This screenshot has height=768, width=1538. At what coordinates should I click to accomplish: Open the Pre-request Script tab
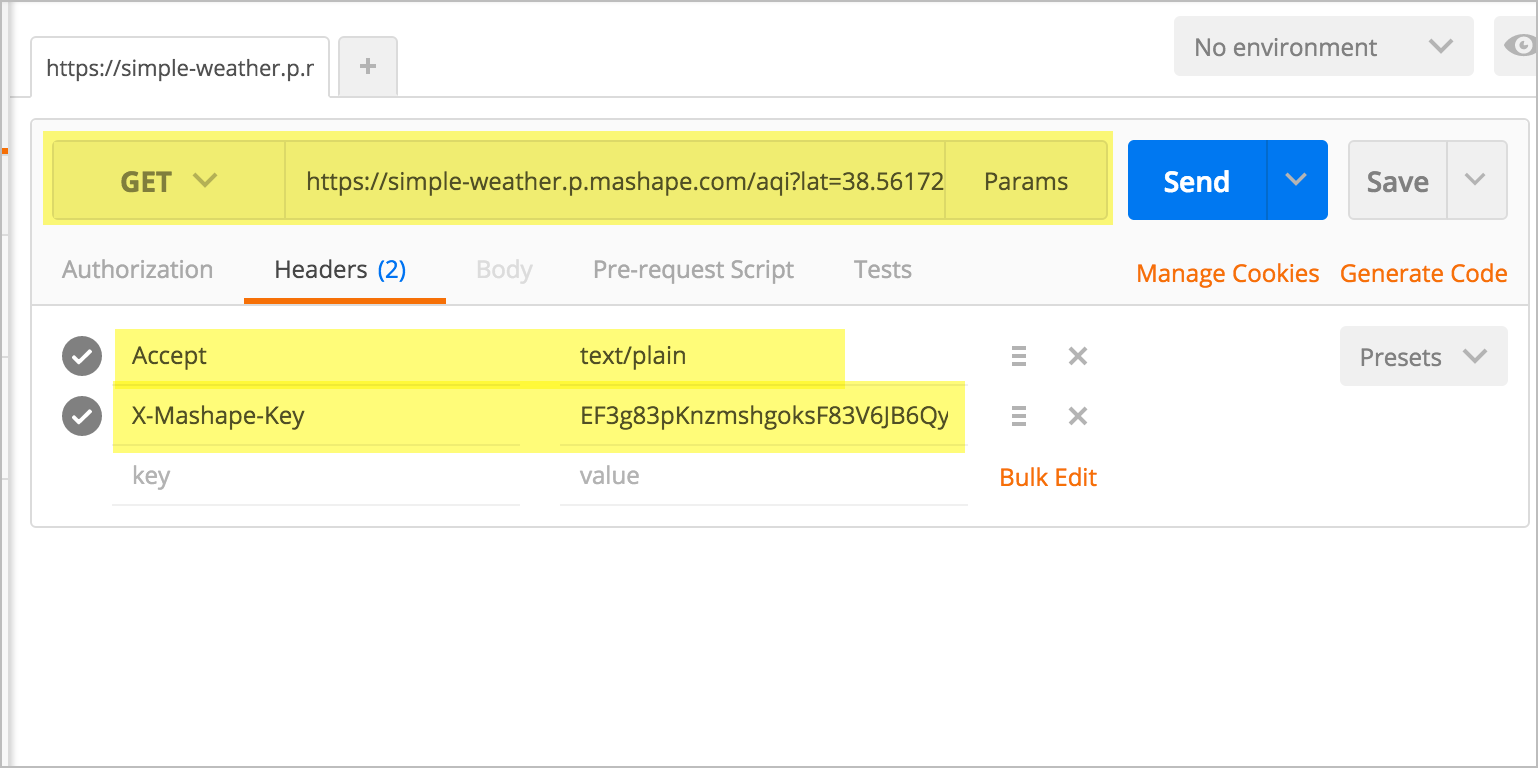click(x=693, y=270)
